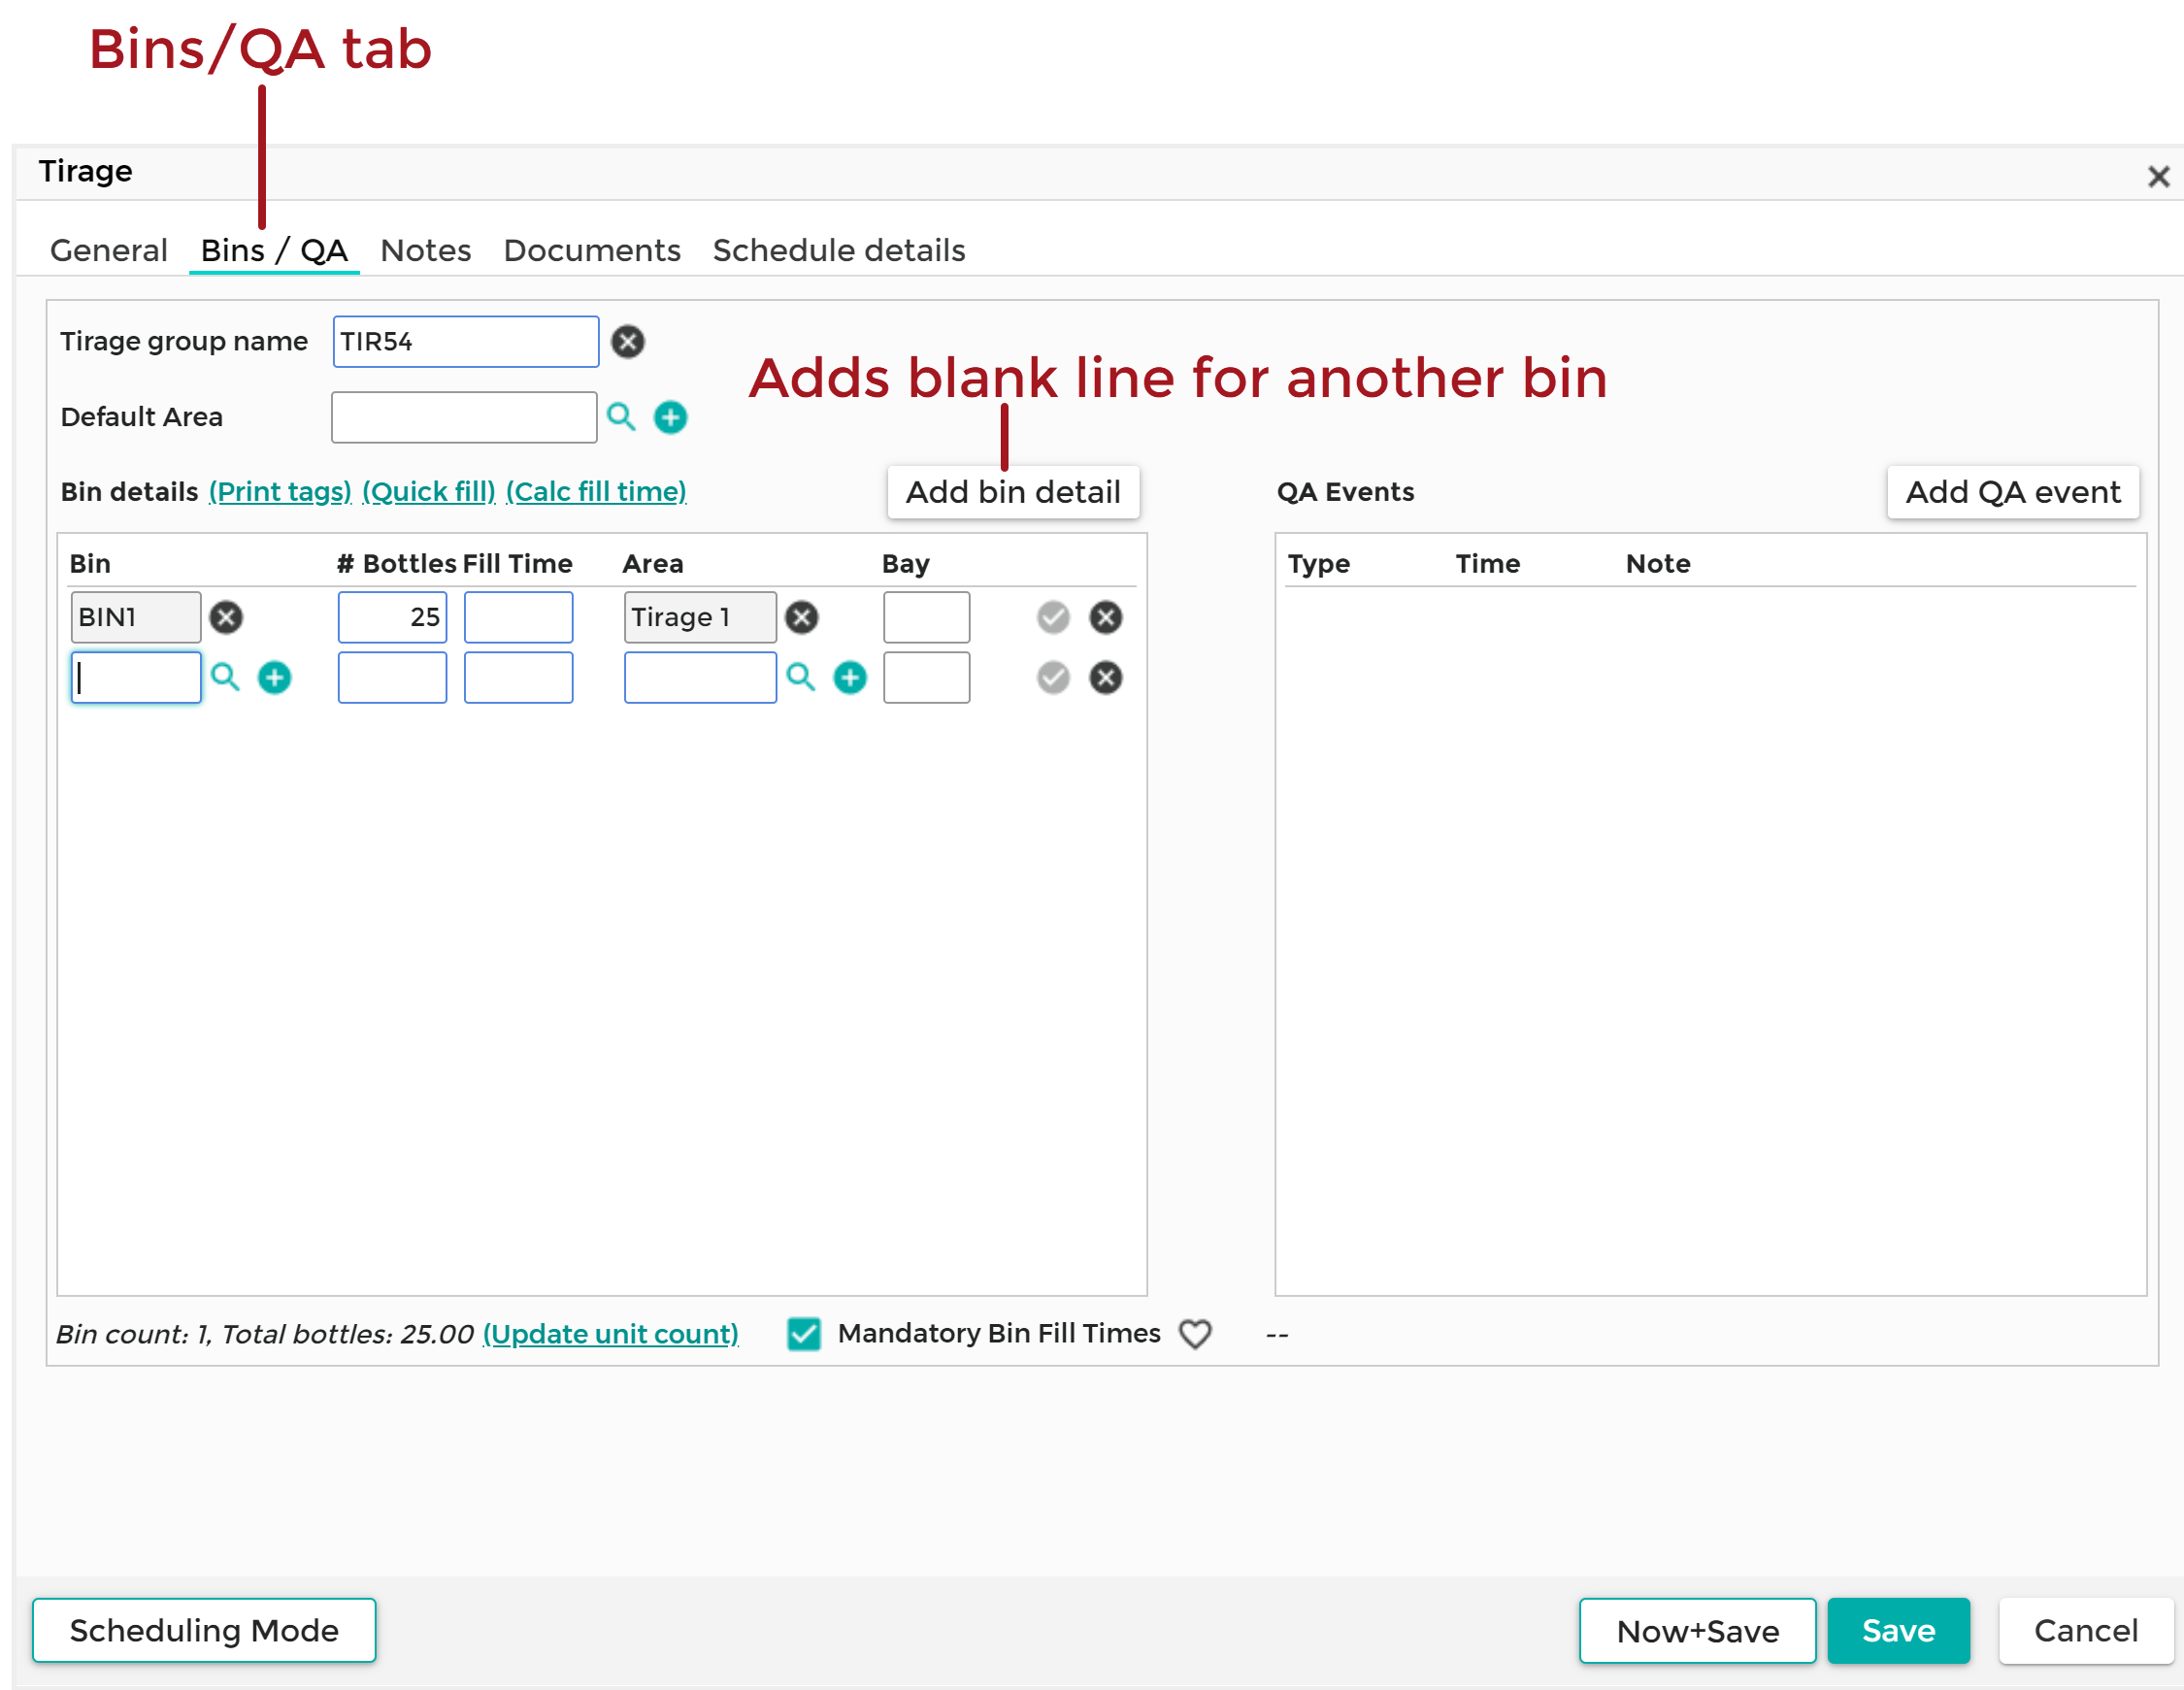The width and height of the screenshot is (2184, 1690).
Task: Select the Bins / QA tab
Action: tap(274, 250)
